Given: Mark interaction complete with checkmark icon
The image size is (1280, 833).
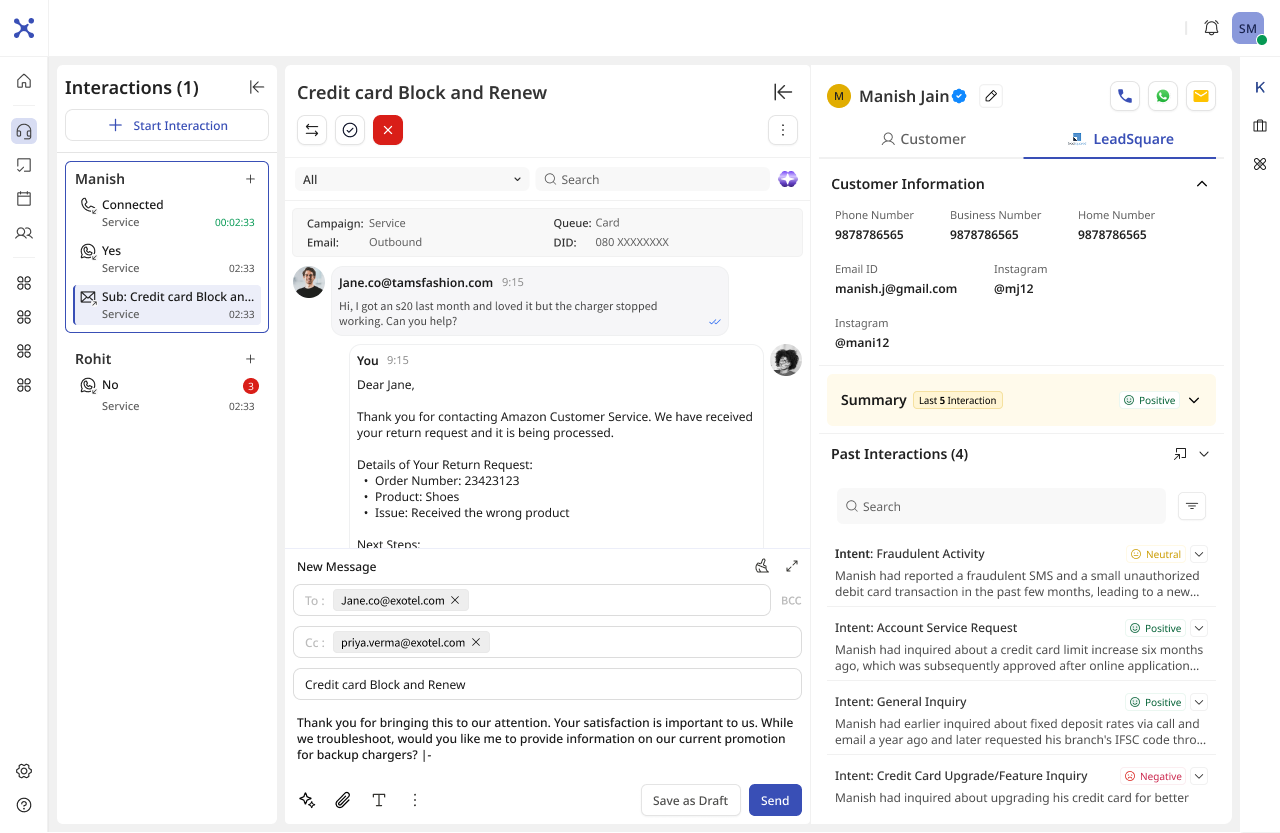Looking at the screenshot, I should pyautogui.click(x=350, y=130).
